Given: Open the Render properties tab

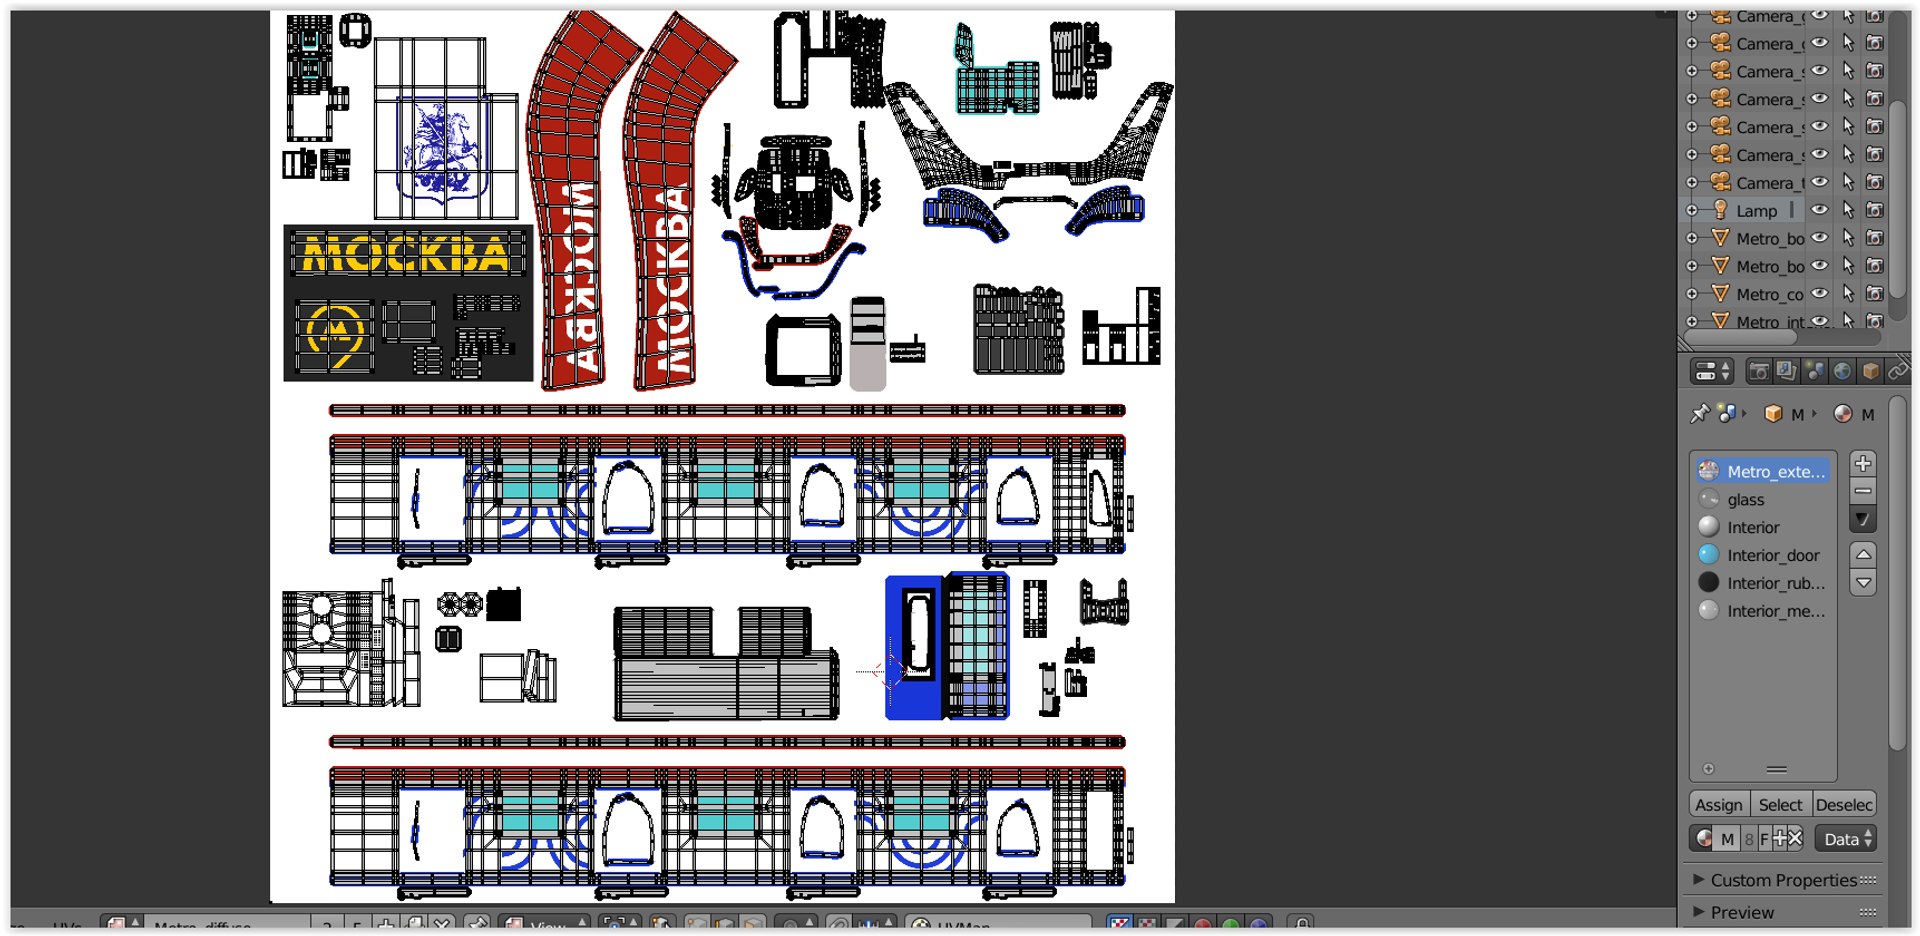Looking at the screenshot, I should click(1758, 371).
